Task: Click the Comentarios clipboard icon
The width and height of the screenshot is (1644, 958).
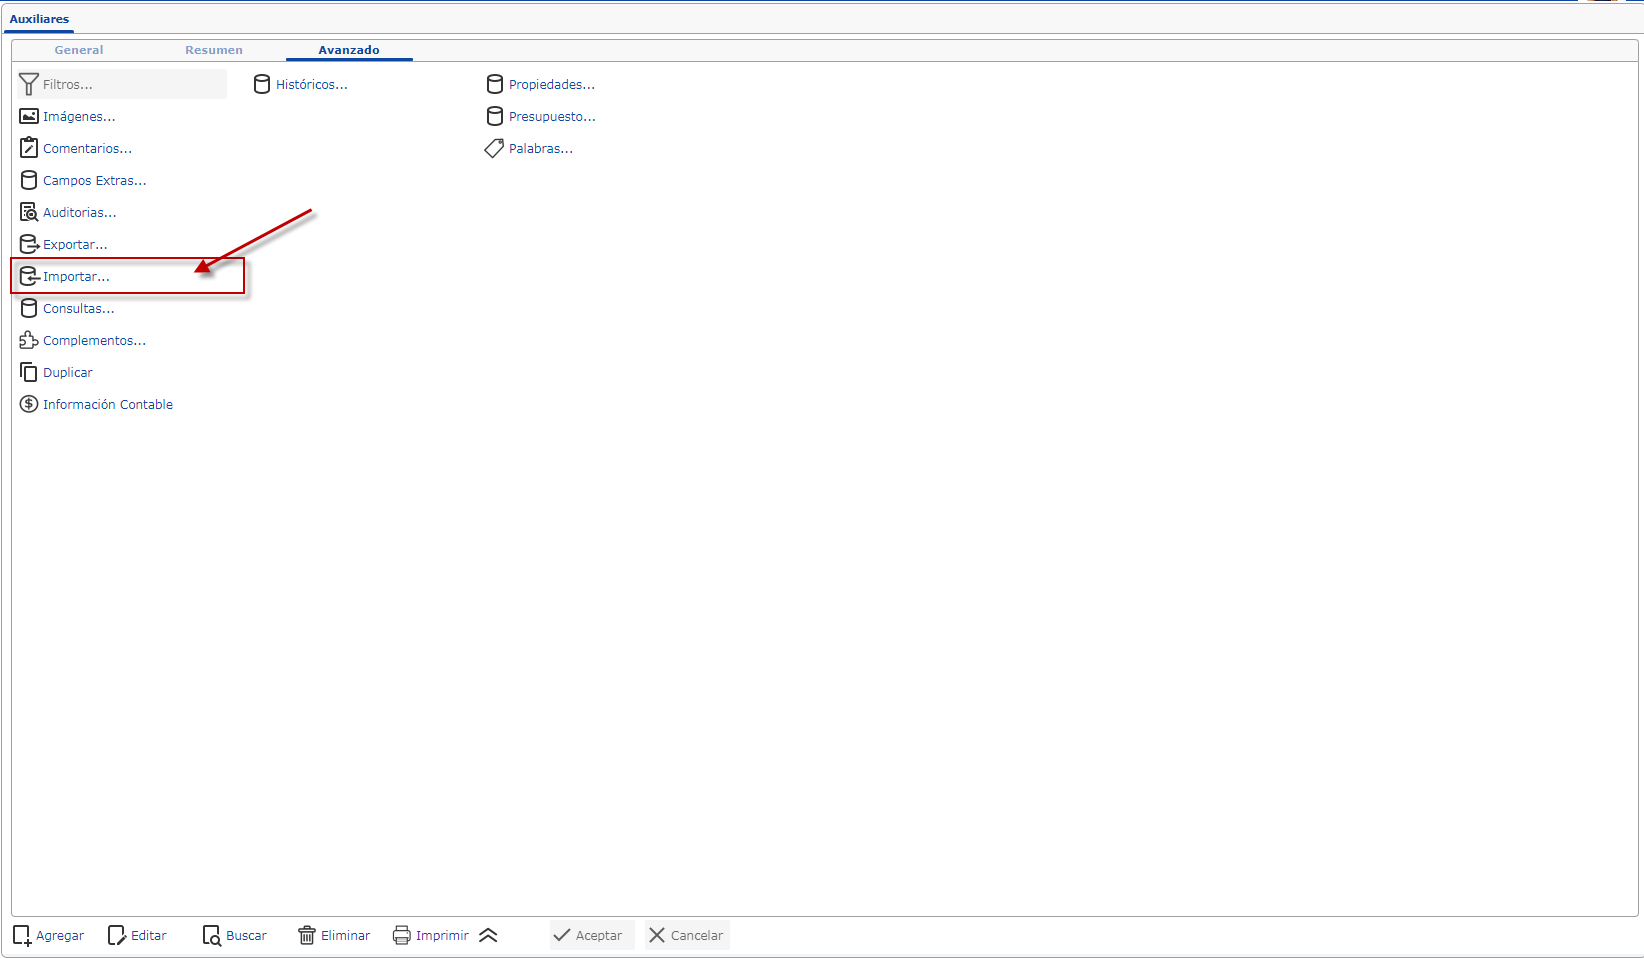Action: [x=29, y=148]
